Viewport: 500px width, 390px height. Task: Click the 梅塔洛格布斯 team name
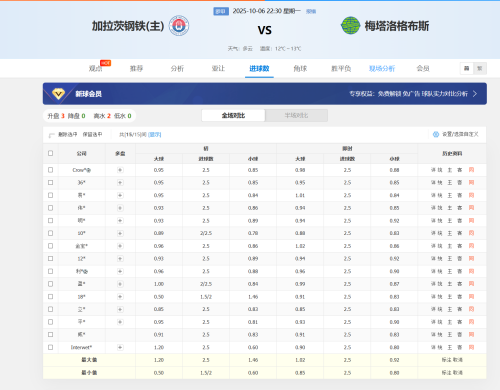(x=397, y=26)
